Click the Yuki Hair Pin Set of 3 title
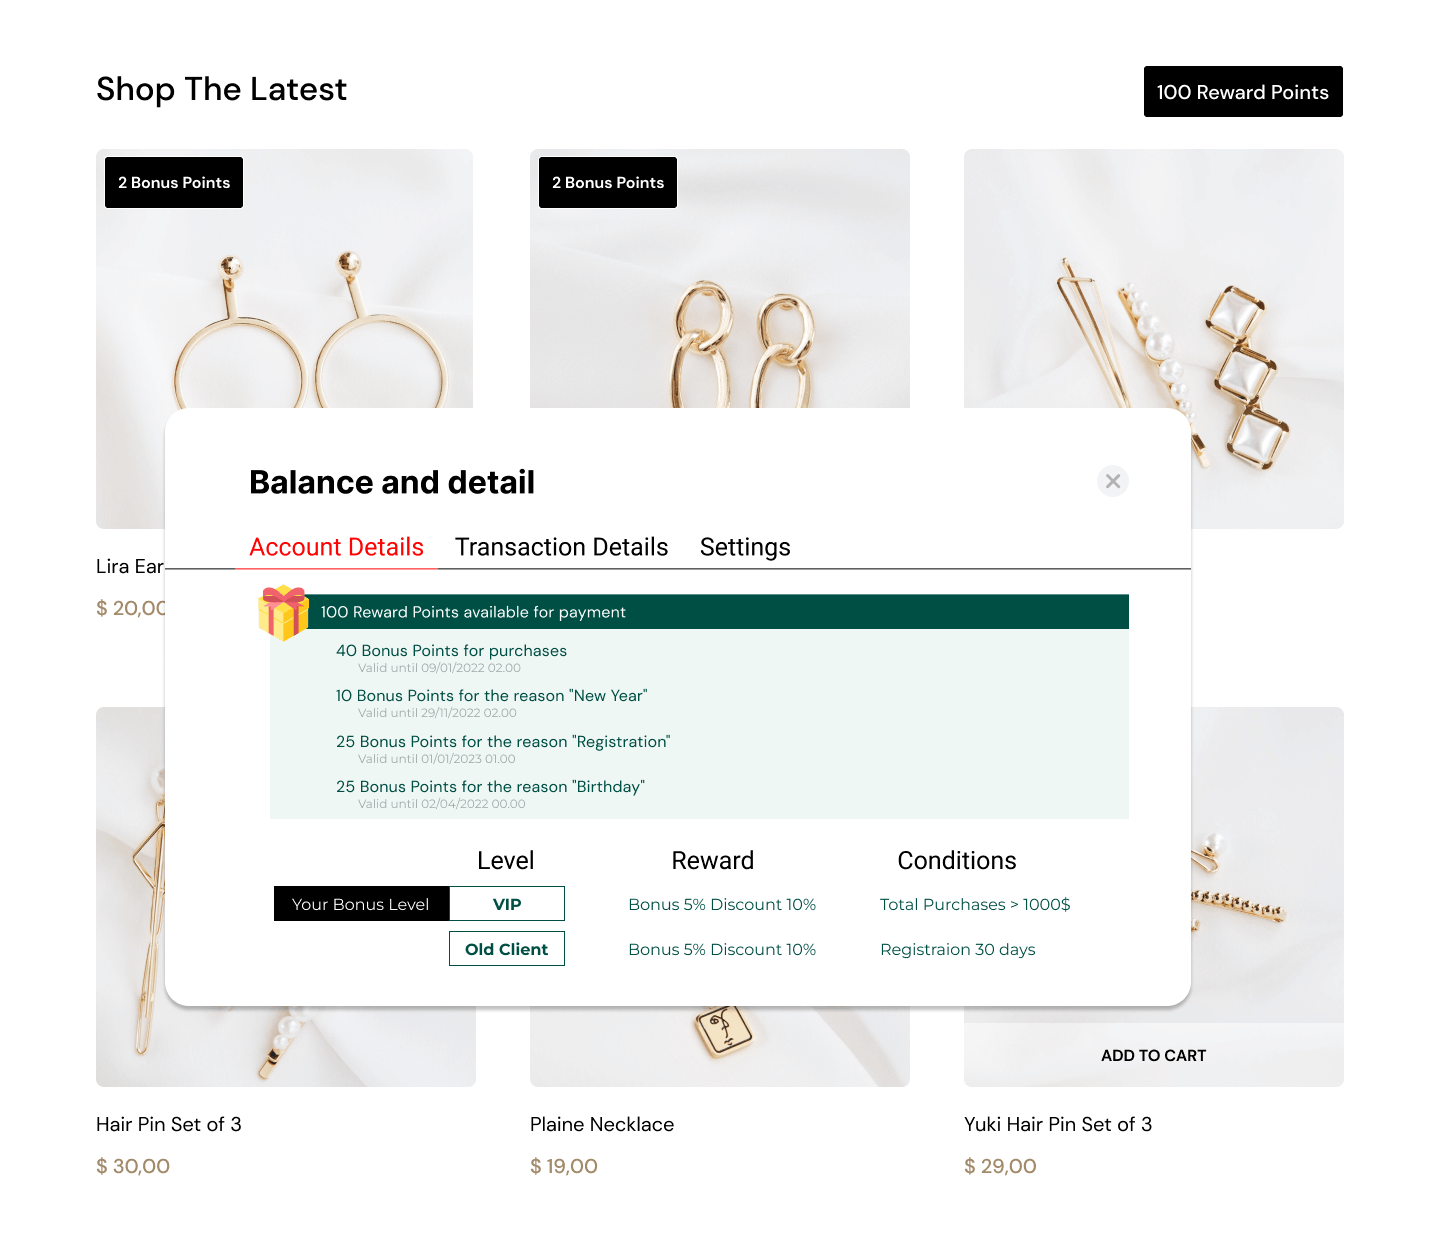Screen dimensions: 1440x1246 [x=1058, y=1124]
